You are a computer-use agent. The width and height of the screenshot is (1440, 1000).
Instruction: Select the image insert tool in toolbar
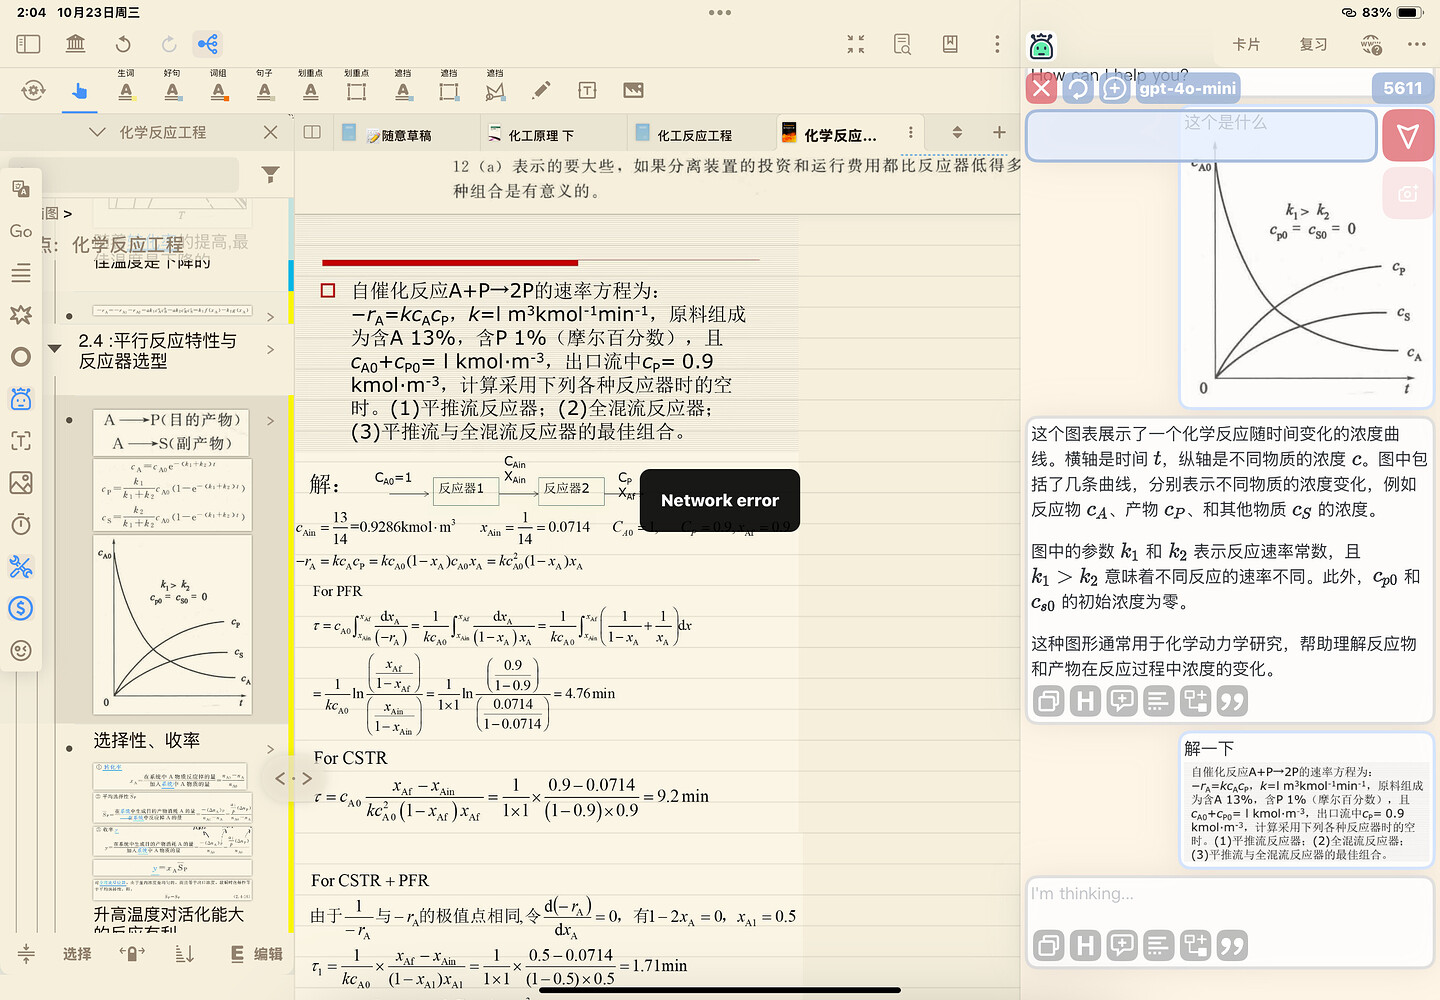(x=633, y=91)
